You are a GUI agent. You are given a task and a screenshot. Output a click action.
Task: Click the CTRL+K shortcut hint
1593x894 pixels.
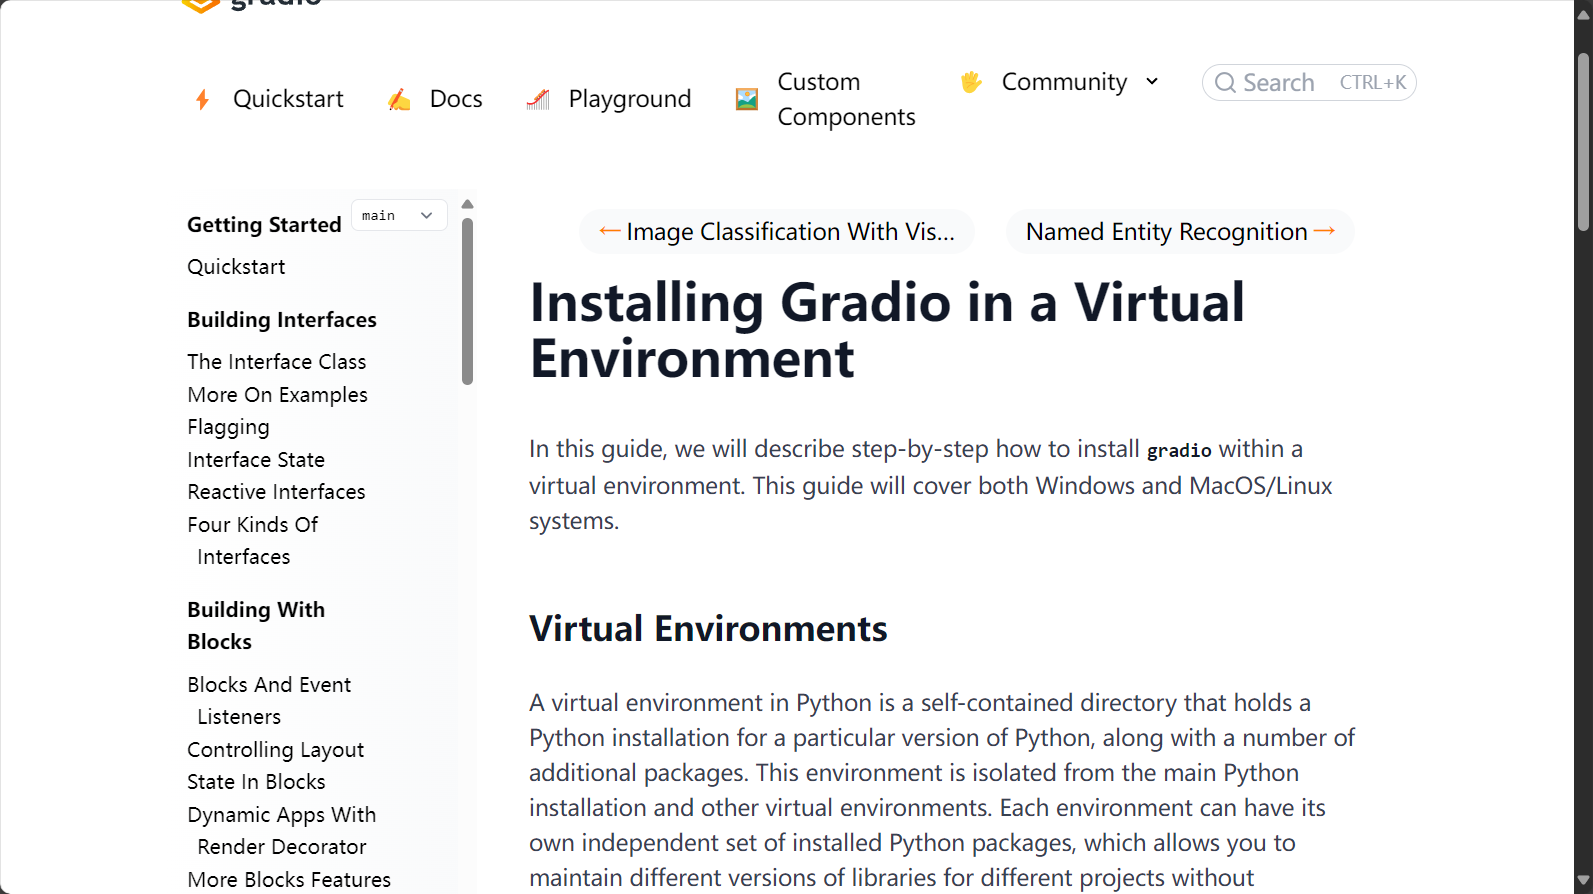1373,83
